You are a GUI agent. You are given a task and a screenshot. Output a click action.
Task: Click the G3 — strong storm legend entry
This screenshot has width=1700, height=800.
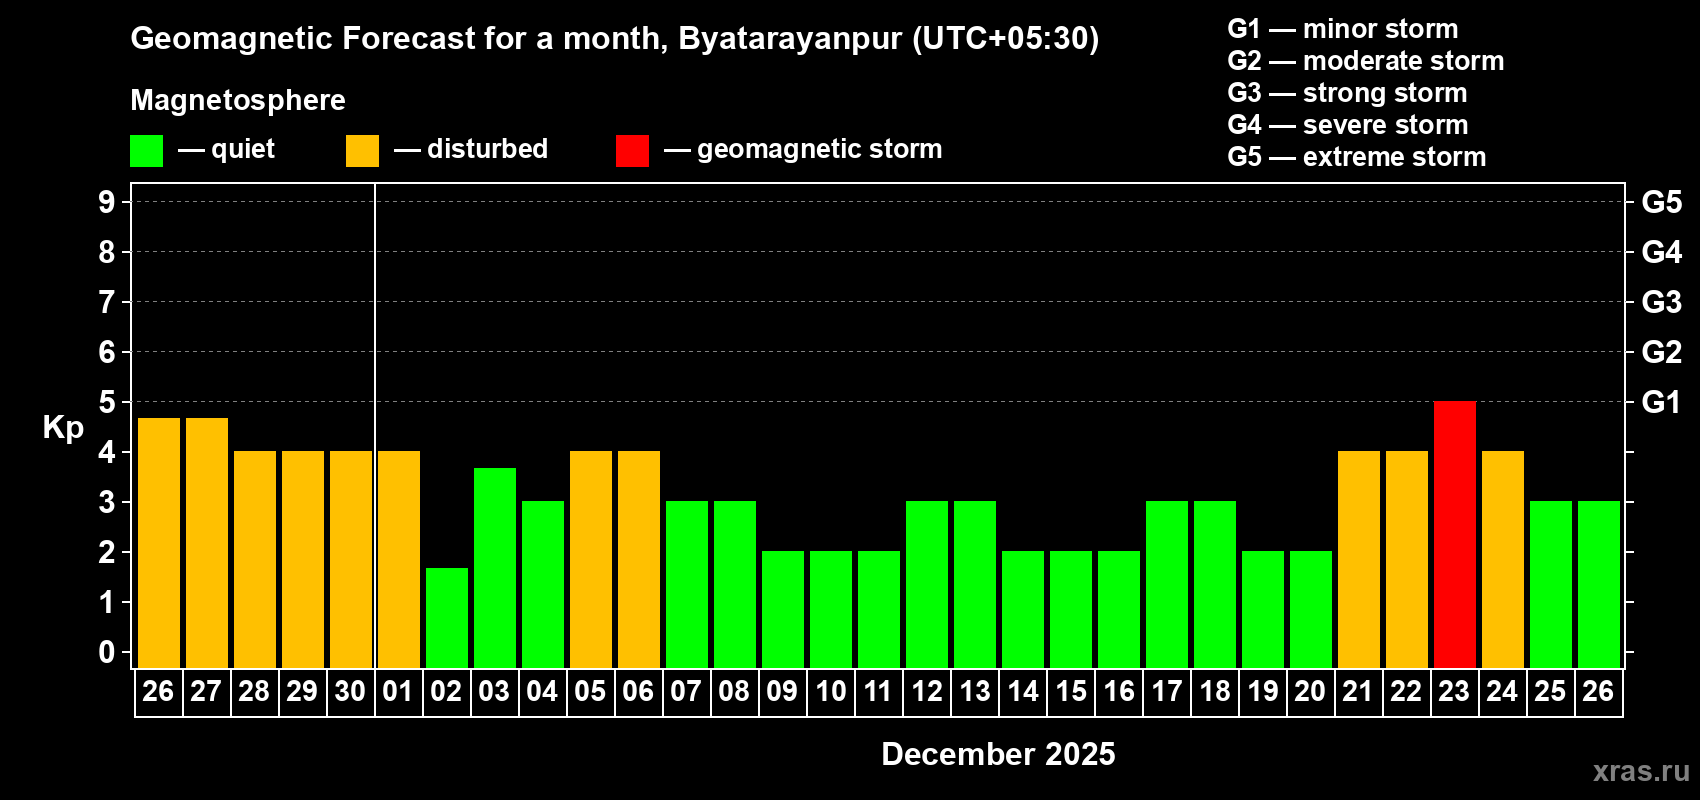click(x=1347, y=93)
